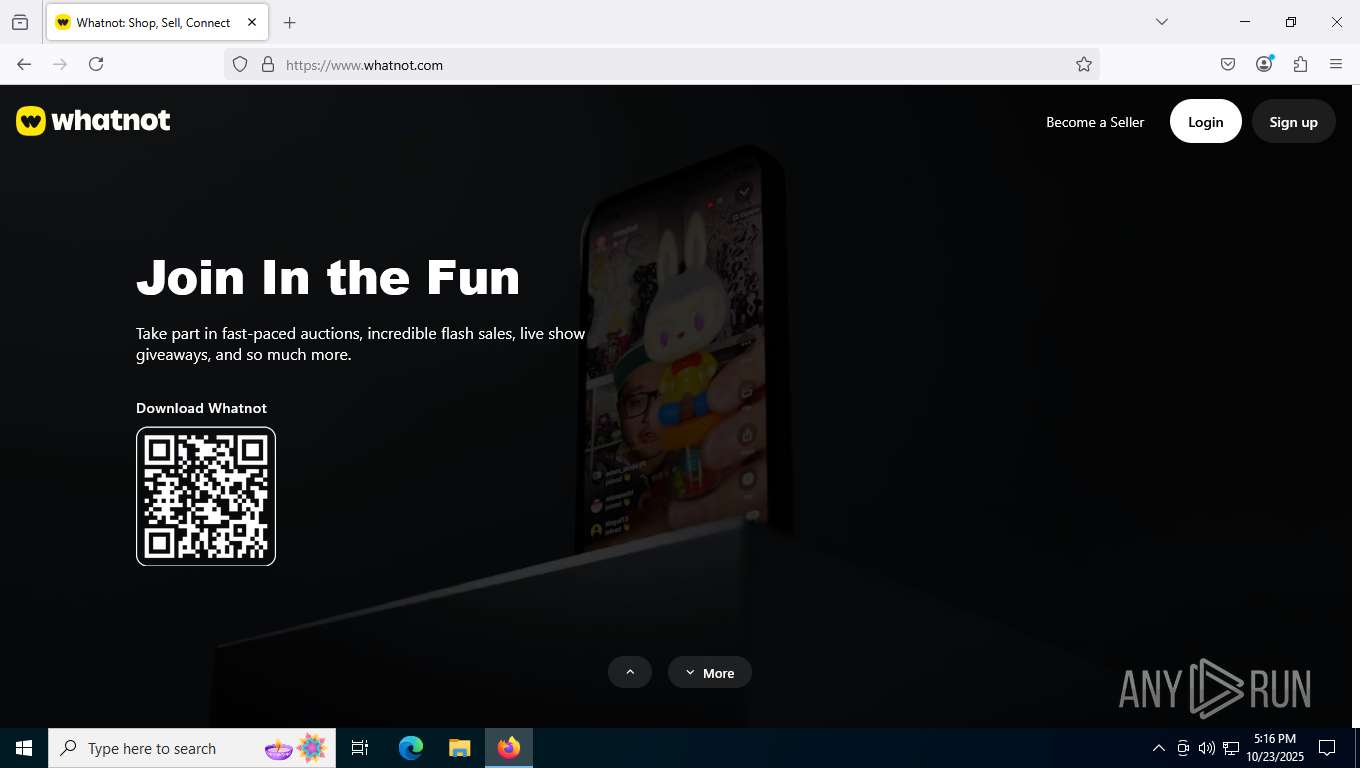Go back using the browser back arrow
This screenshot has height=768, width=1360.
tap(24, 64)
